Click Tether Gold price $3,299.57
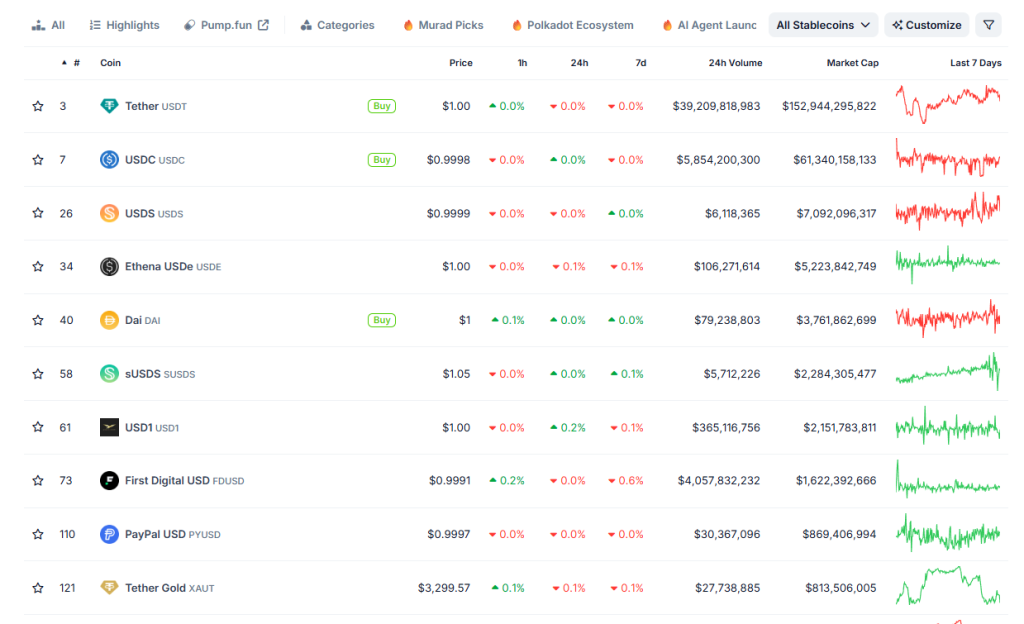This screenshot has height=624, width=1024. point(444,587)
